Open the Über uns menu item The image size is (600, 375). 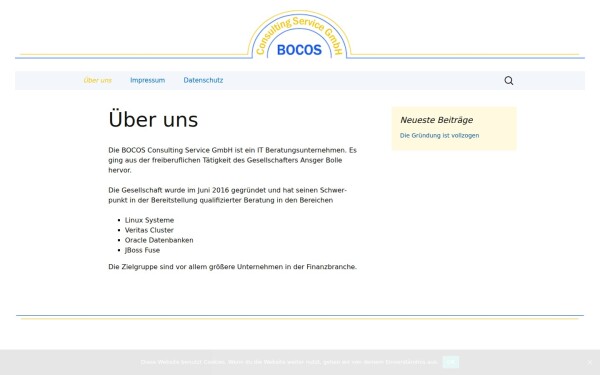pos(98,80)
